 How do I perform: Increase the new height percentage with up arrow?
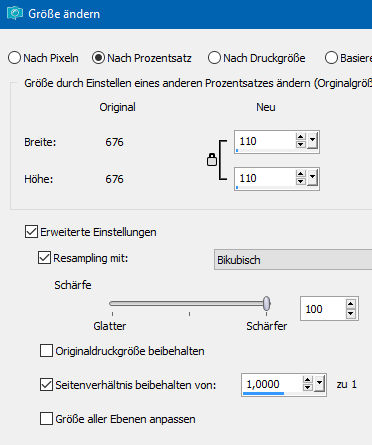click(300, 174)
